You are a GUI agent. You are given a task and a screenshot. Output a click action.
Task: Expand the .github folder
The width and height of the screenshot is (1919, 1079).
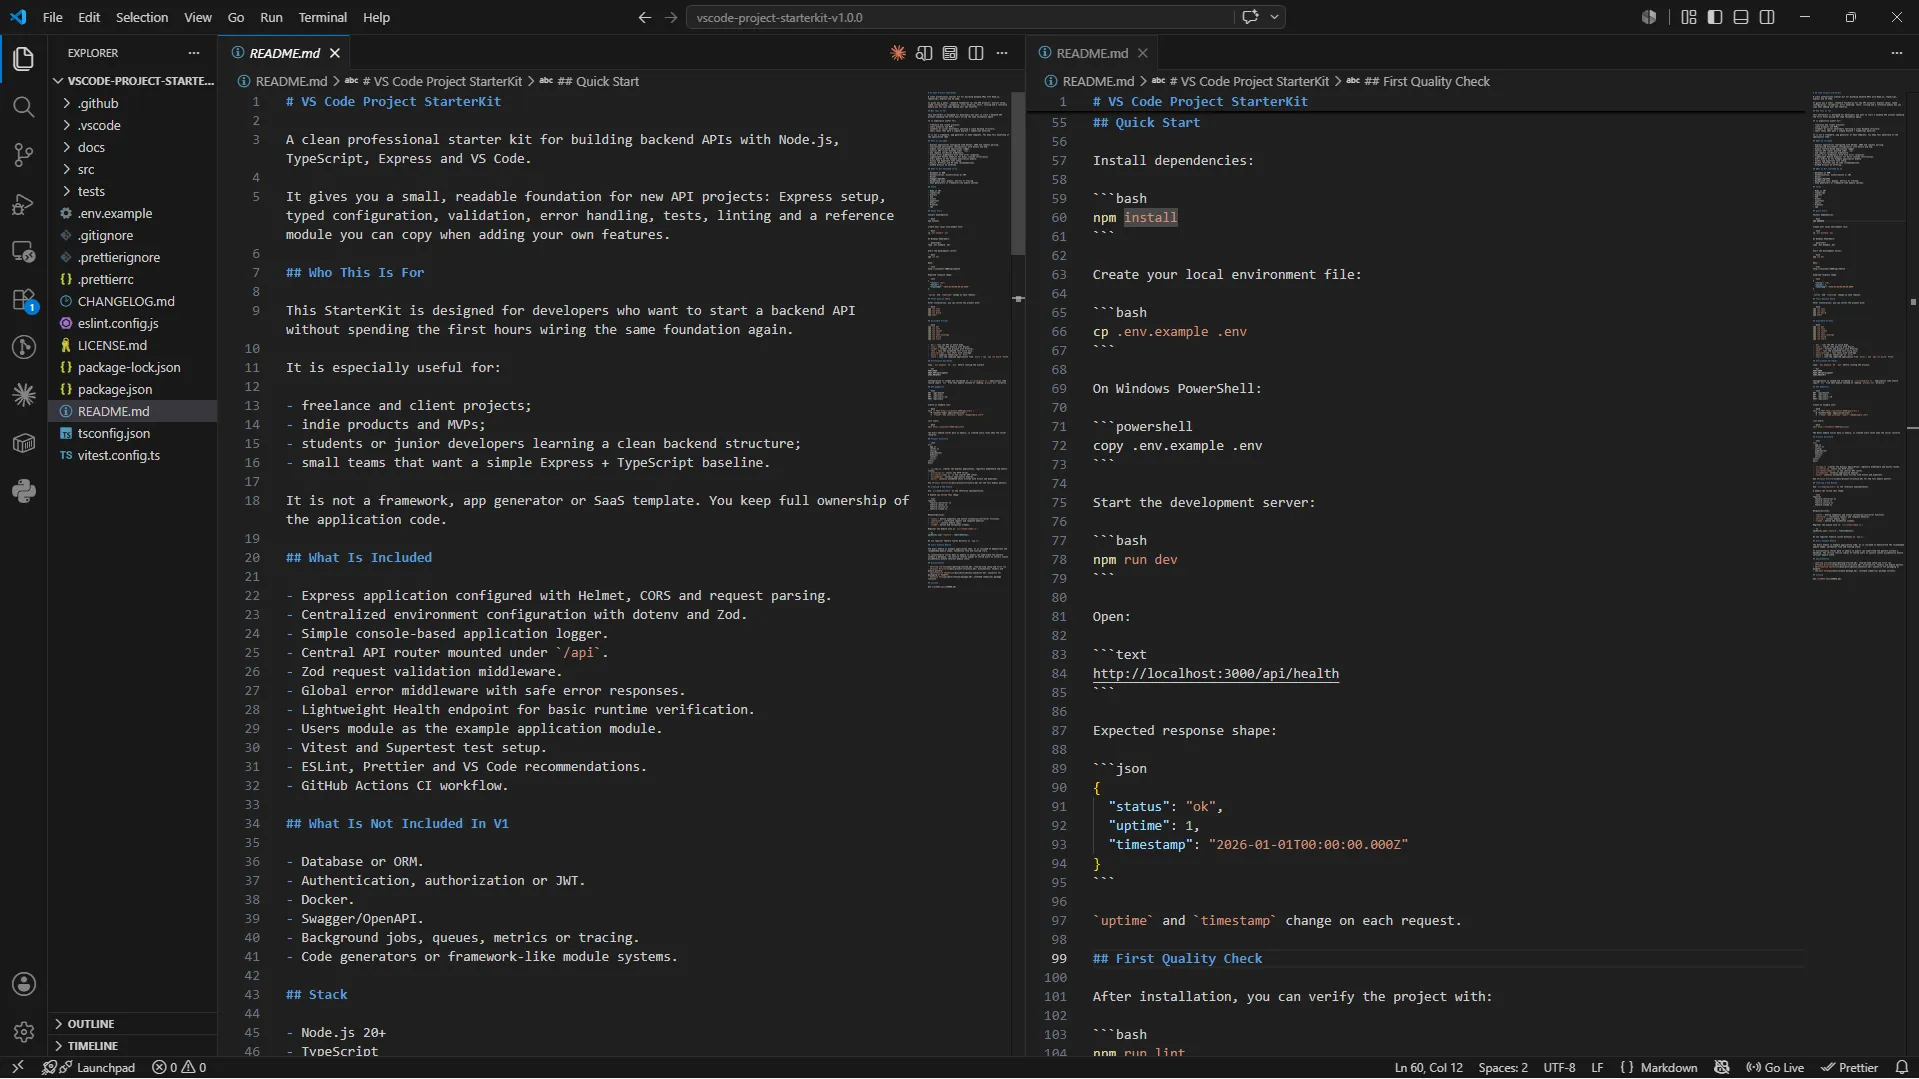133,103
